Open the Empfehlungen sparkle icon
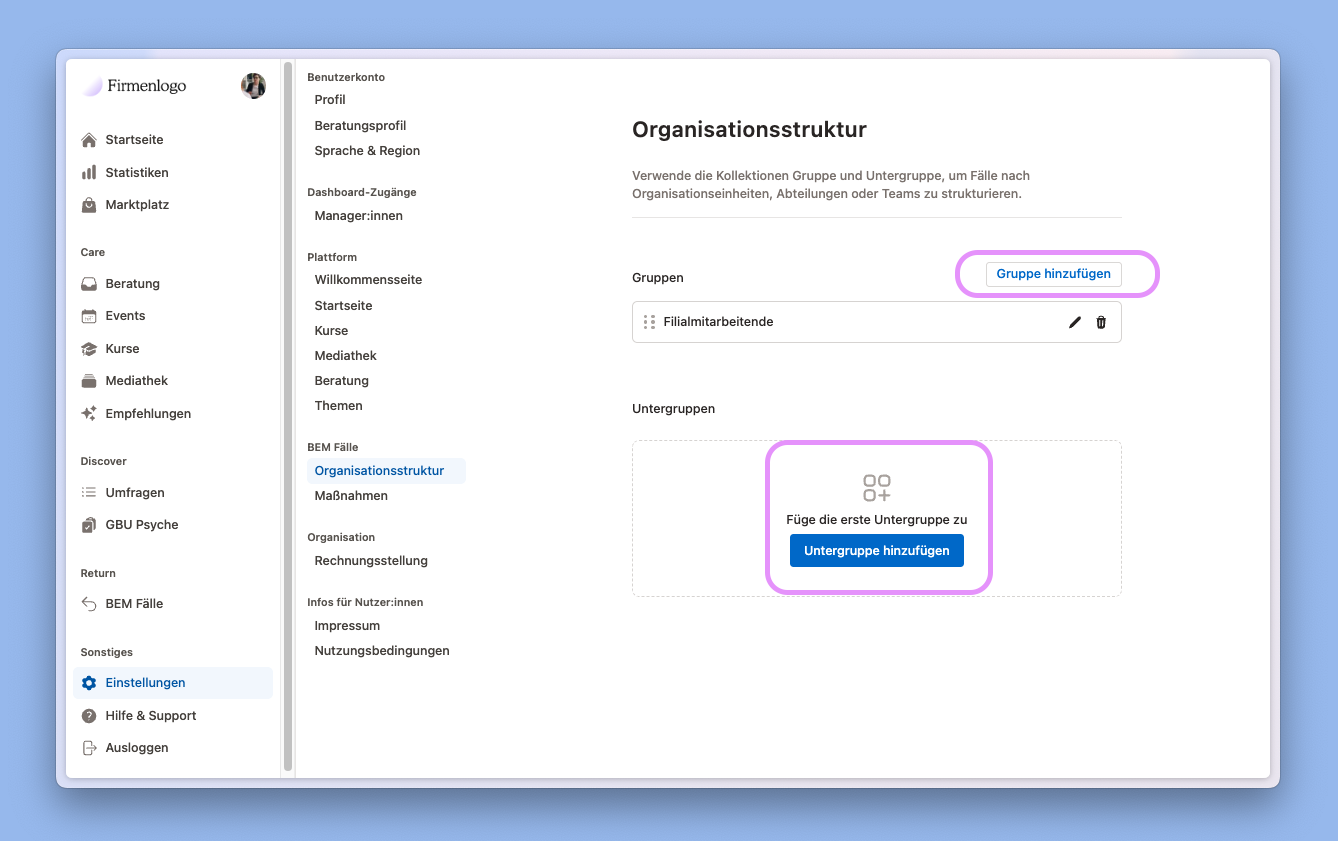The height and width of the screenshot is (841, 1338). click(x=89, y=414)
